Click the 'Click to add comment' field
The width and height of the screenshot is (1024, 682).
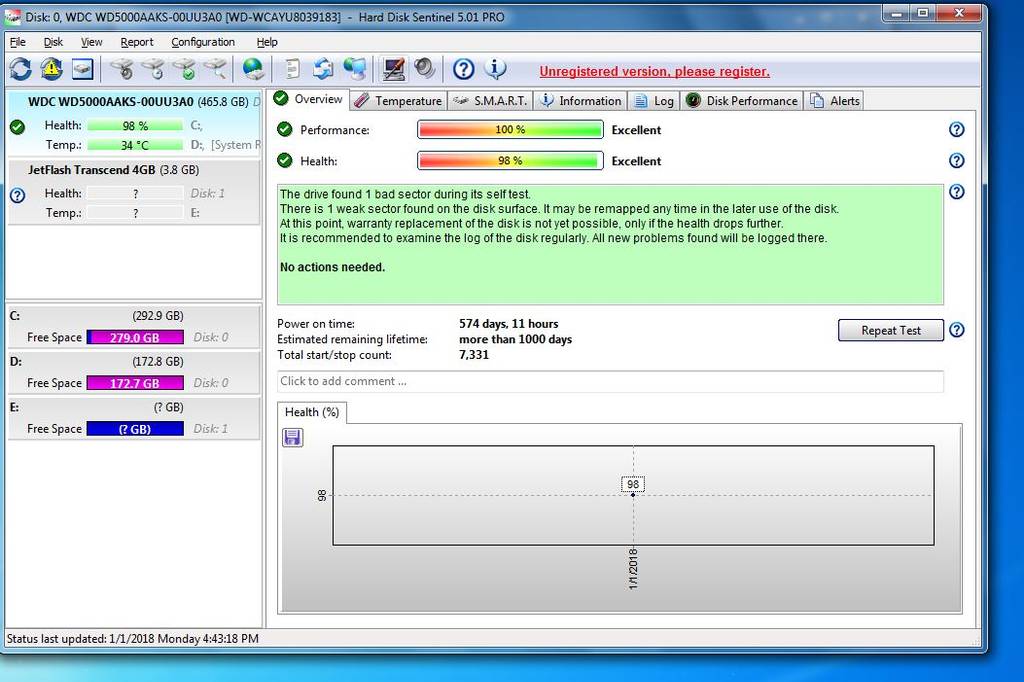[610, 381]
